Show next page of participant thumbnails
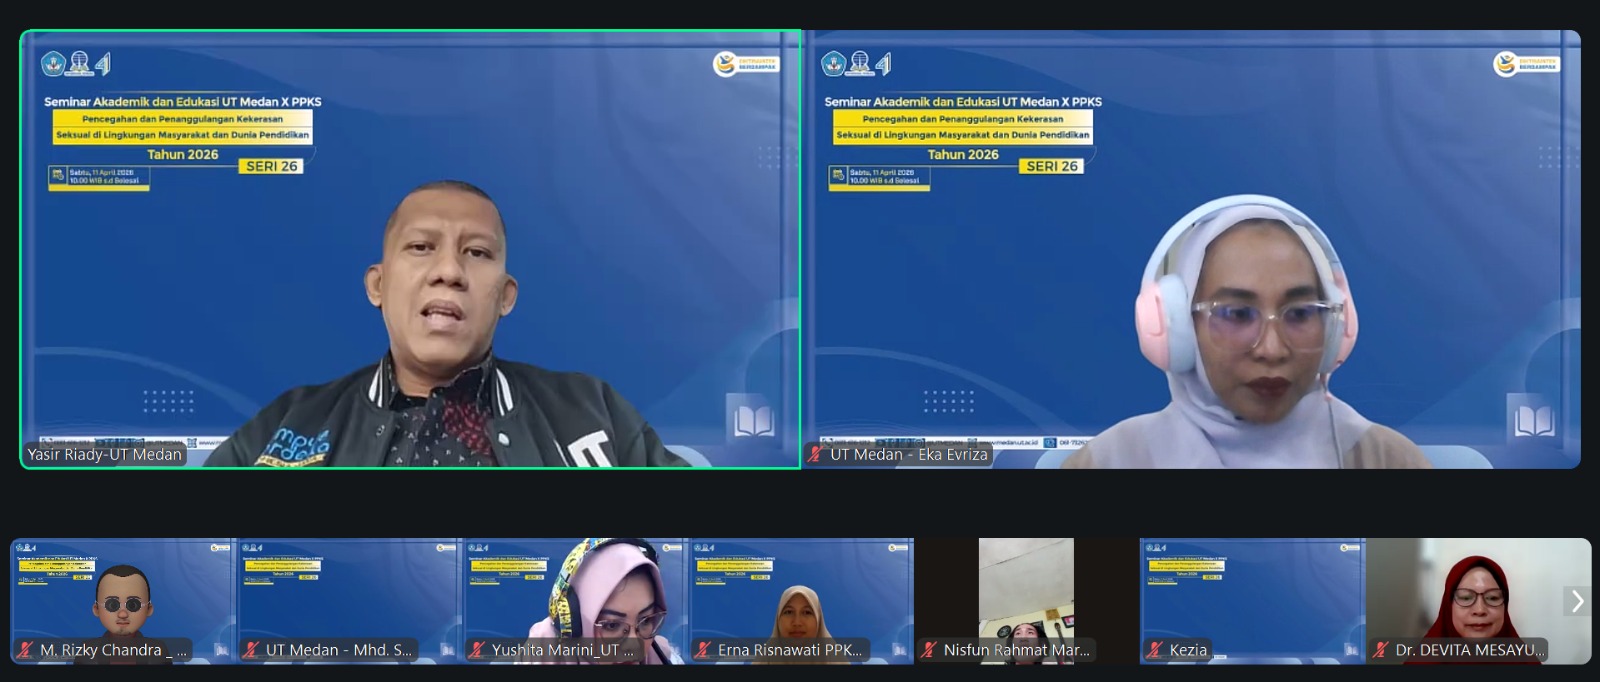Image resolution: width=1600 pixels, height=682 pixels. [1577, 601]
